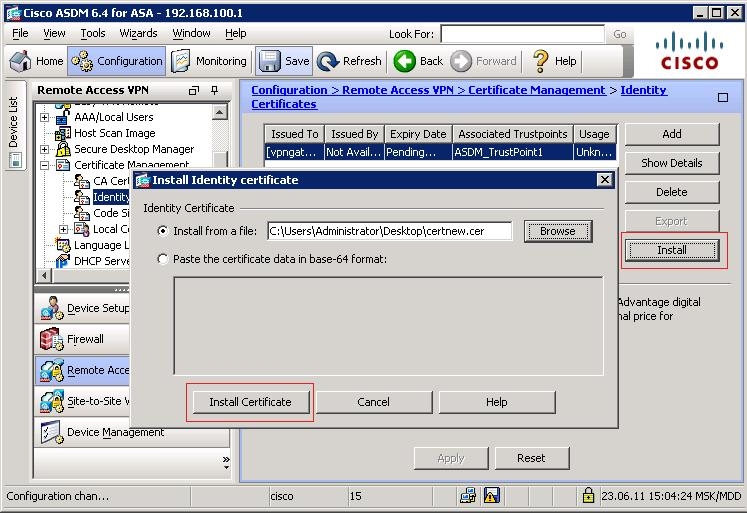Click the Install Certificate button
747x513 pixels.
pos(250,402)
